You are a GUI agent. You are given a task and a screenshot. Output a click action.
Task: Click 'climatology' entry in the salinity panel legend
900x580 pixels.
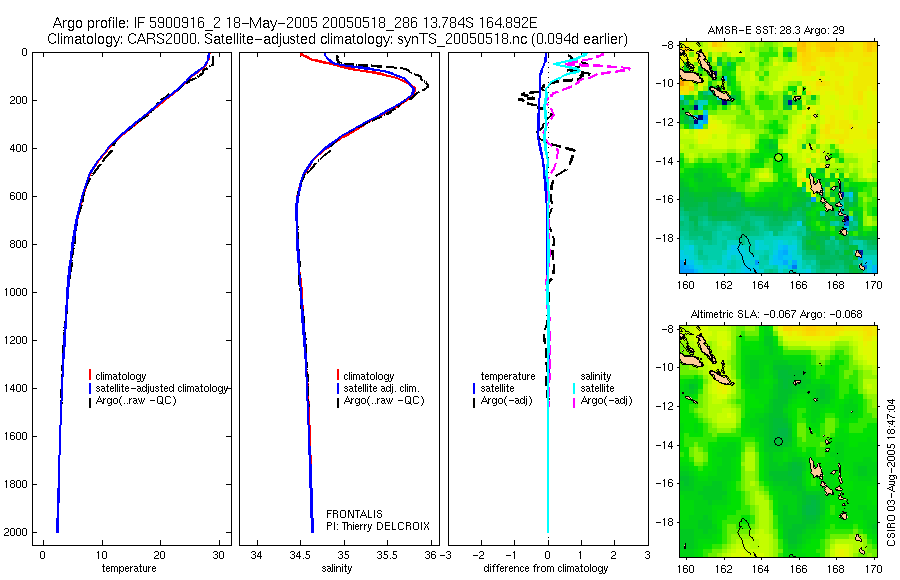point(368,376)
